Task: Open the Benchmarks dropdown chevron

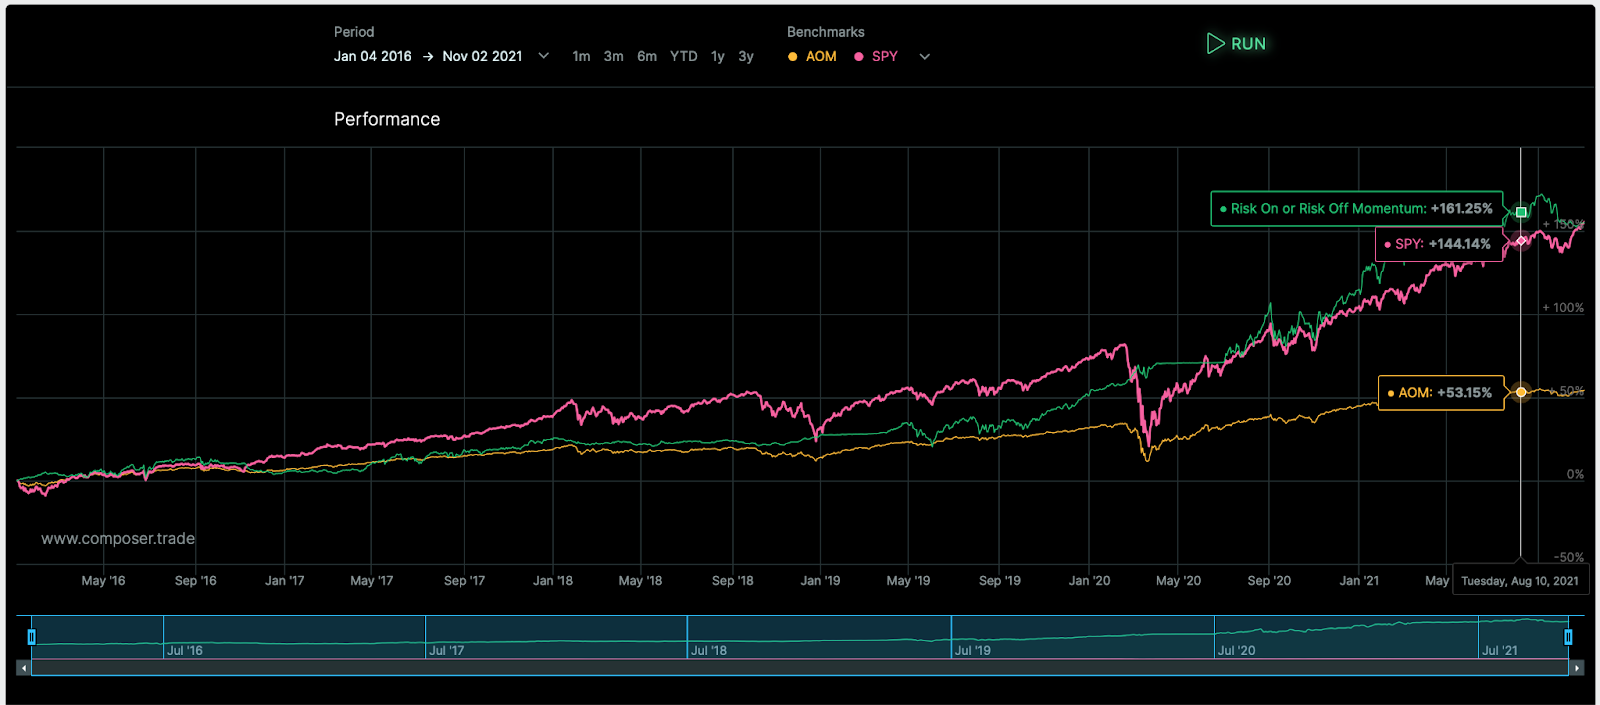Action: pyautogui.click(x=925, y=57)
